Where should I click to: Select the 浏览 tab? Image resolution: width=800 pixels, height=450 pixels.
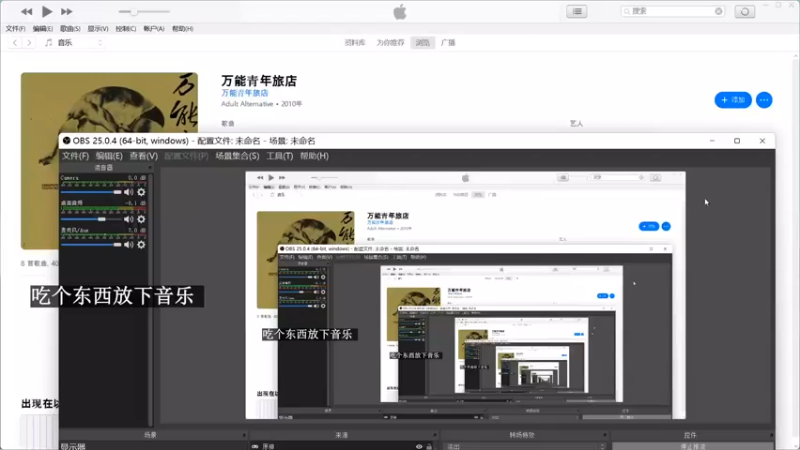point(422,43)
